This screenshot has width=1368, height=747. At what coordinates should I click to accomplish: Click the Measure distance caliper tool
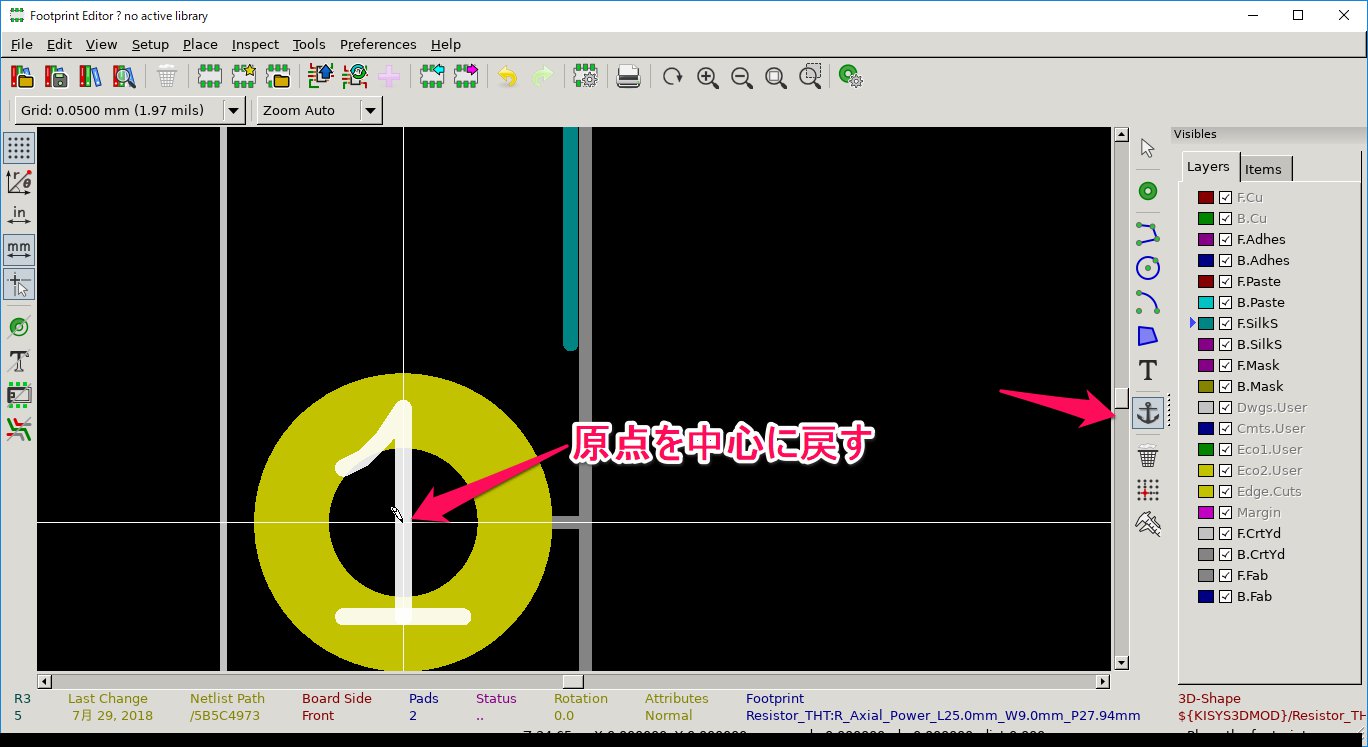click(1148, 524)
